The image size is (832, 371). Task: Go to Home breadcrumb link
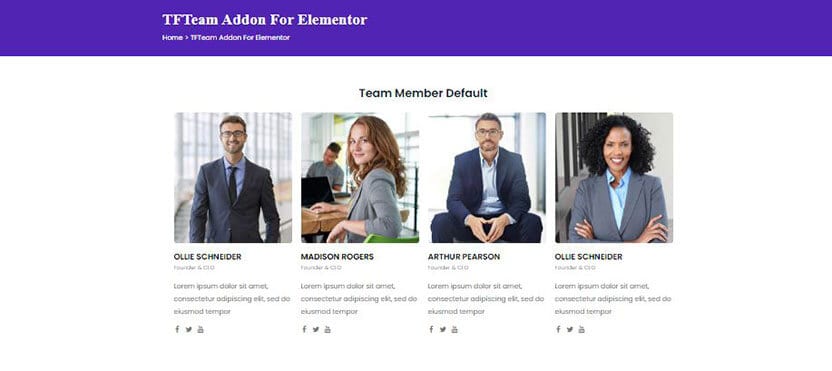pos(172,38)
